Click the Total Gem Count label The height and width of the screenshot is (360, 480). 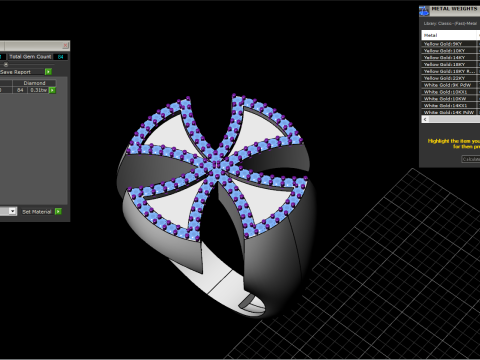[30, 57]
